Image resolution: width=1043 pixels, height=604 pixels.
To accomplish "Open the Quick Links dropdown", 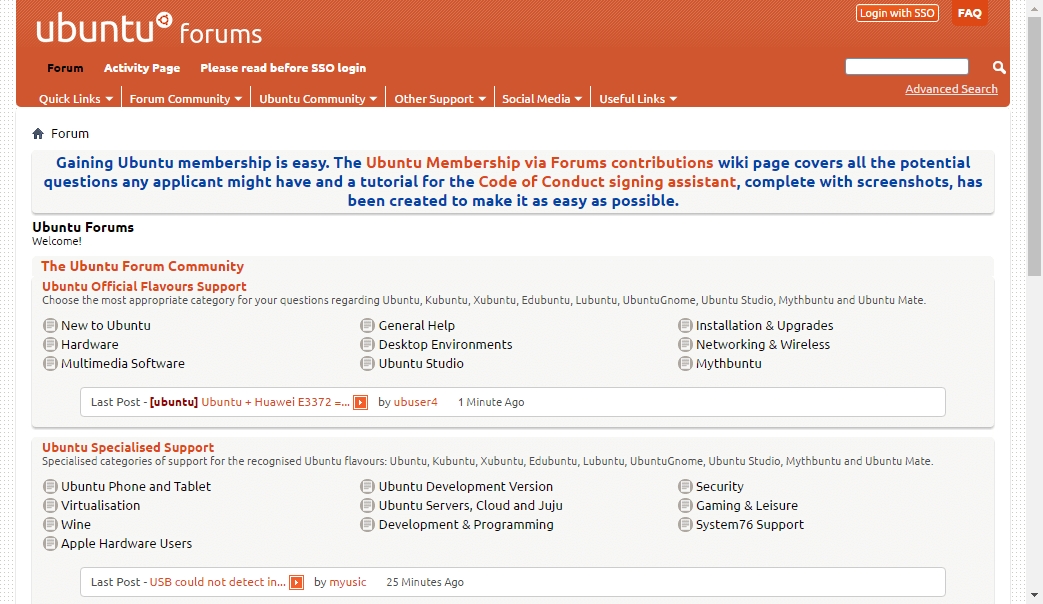I will (x=76, y=98).
